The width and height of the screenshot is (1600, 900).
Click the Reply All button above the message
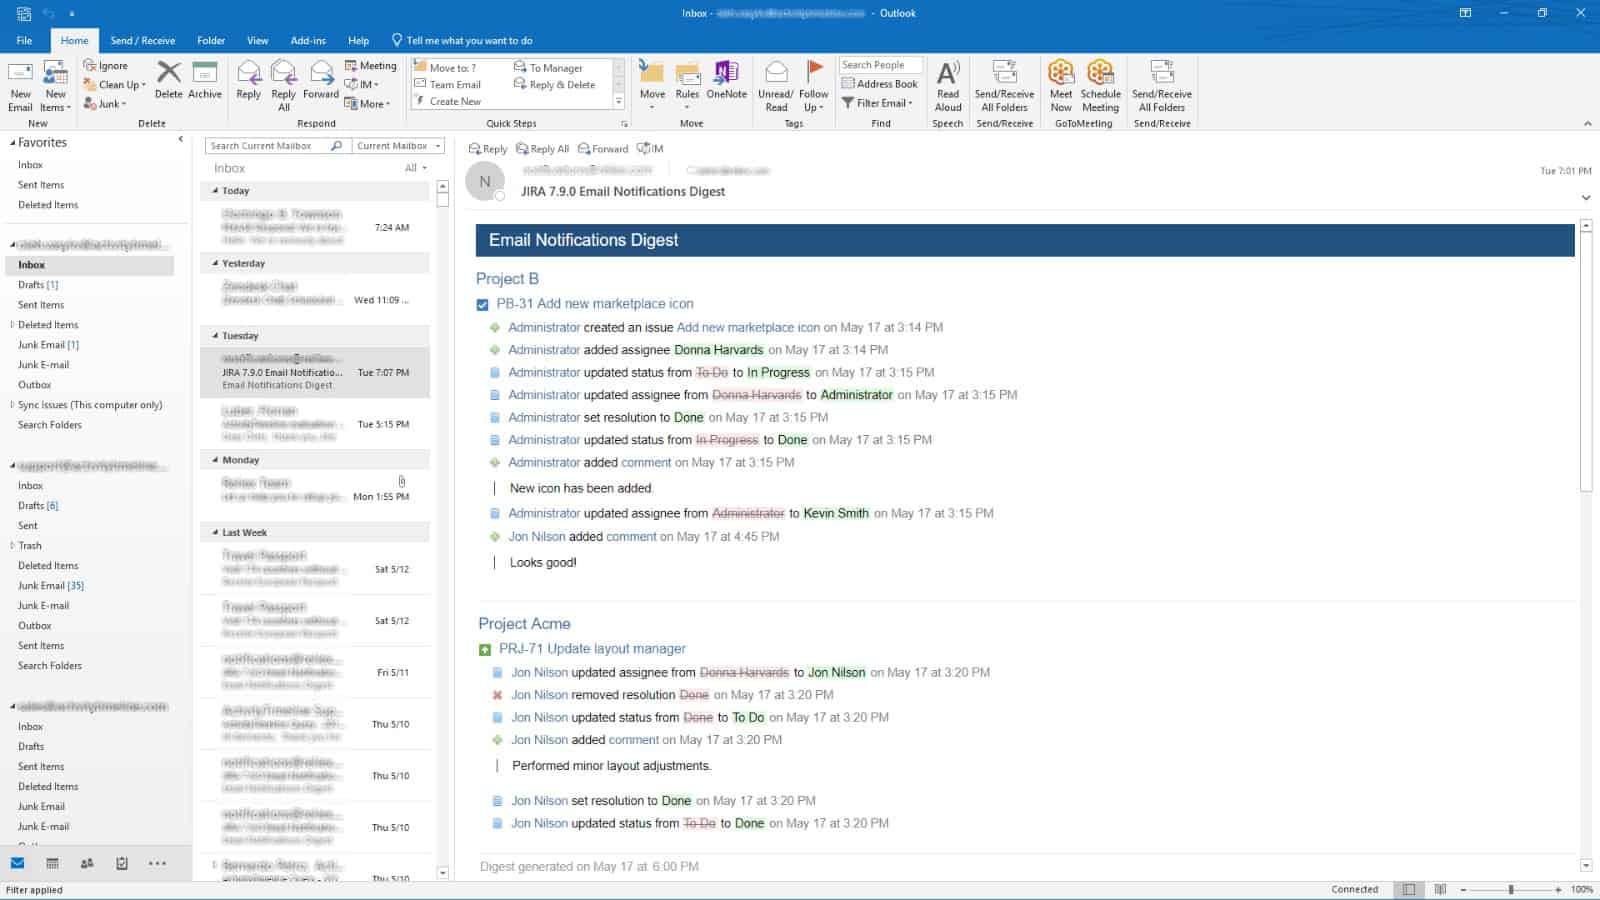coord(543,148)
